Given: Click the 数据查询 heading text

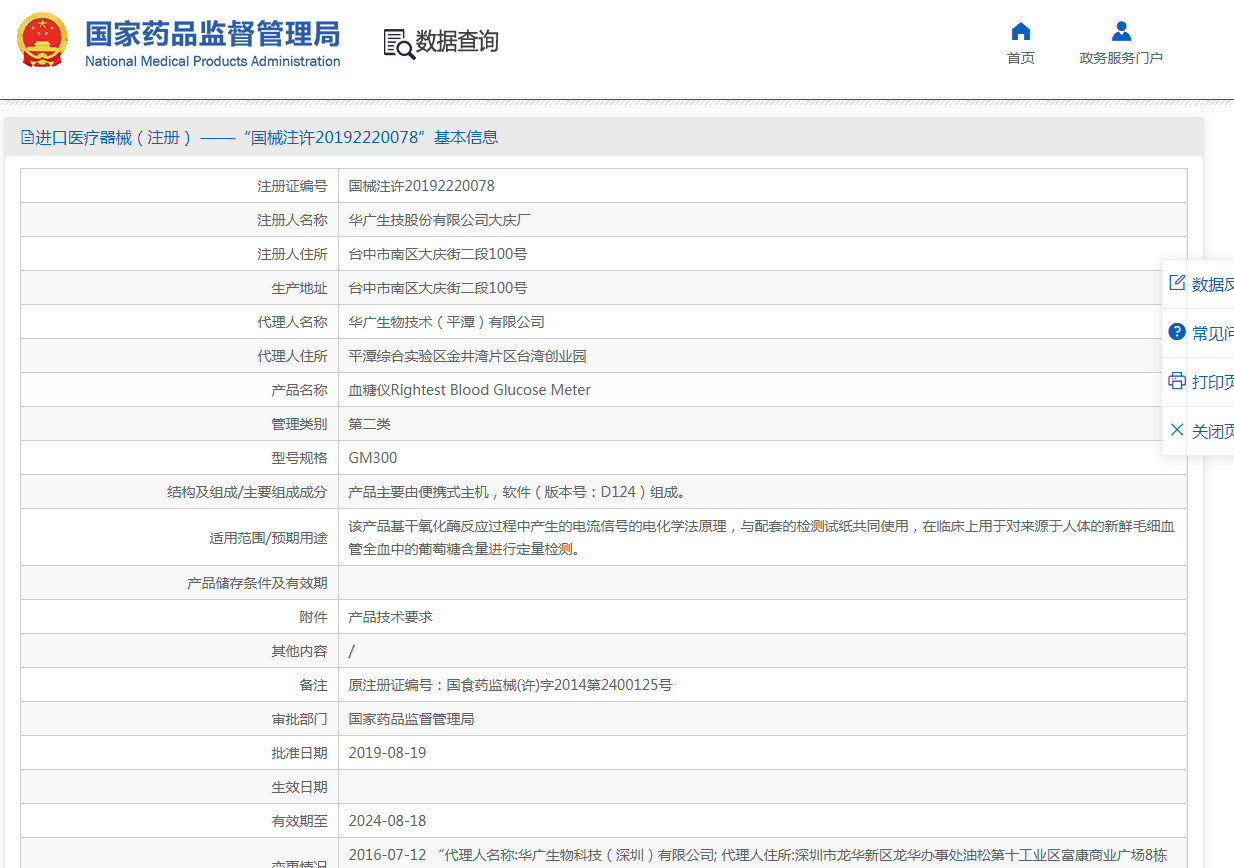Looking at the screenshot, I should [x=457, y=42].
